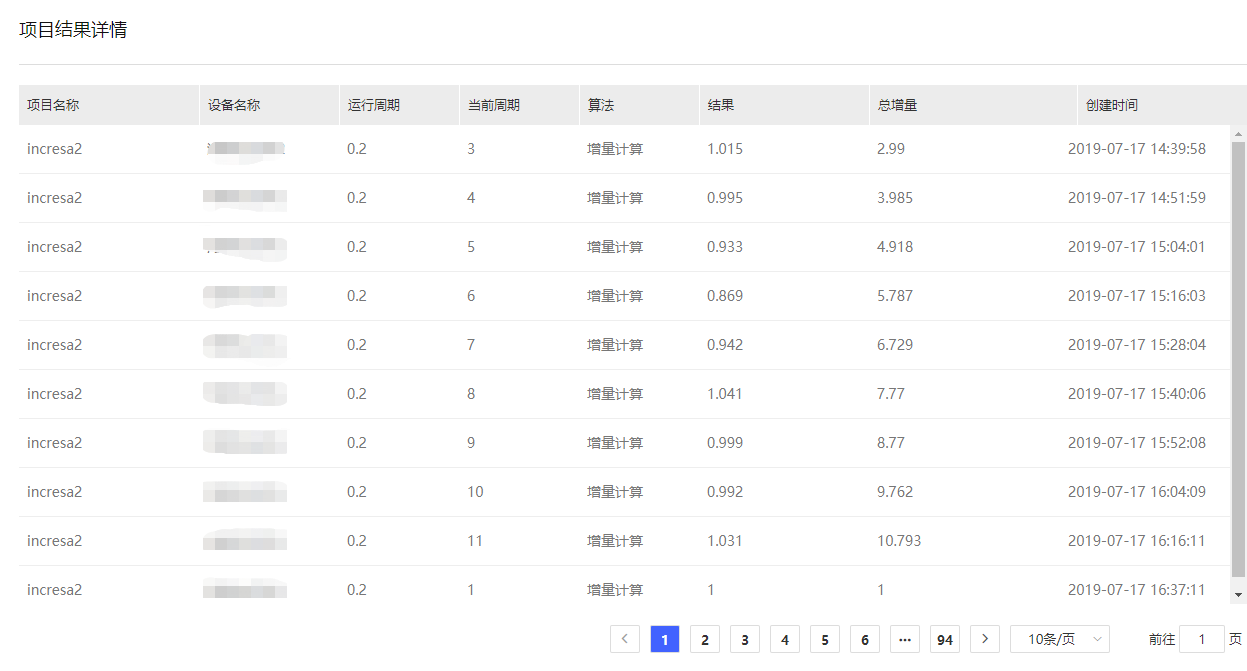1247x671 pixels.
Task: Click the 总增量 column header
Action: (897, 105)
